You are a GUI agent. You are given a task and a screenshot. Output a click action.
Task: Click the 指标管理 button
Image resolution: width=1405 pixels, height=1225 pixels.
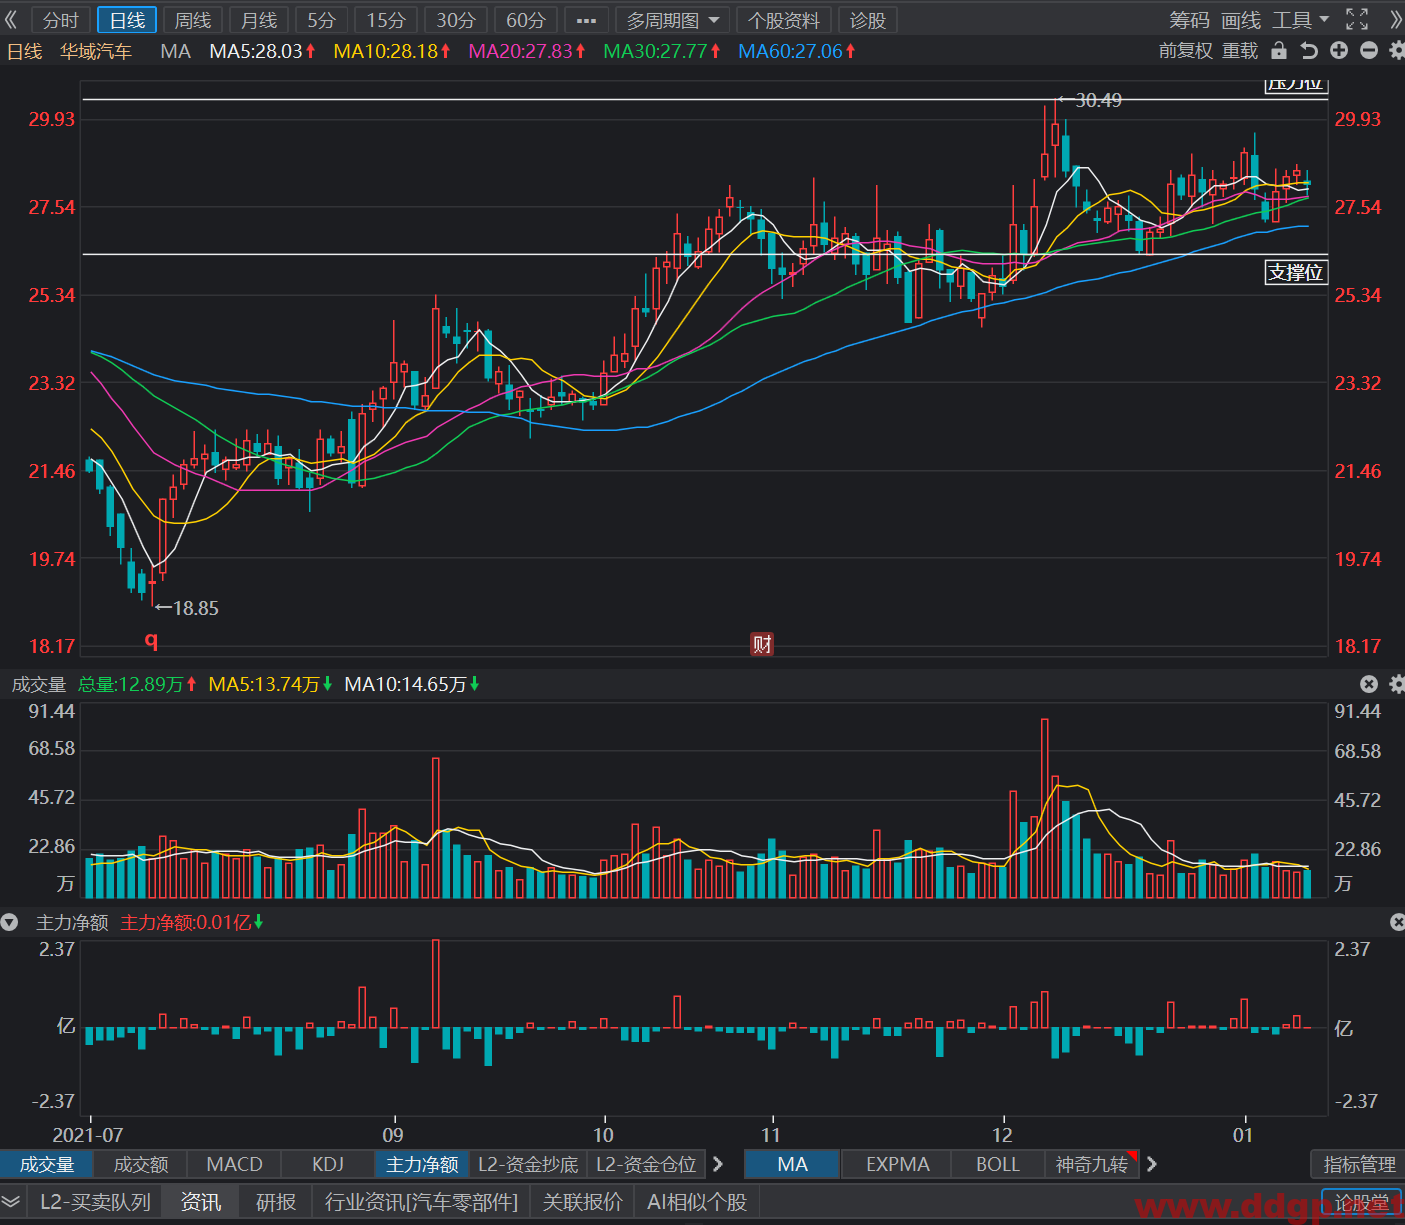pyautogui.click(x=1359, y=1164)
